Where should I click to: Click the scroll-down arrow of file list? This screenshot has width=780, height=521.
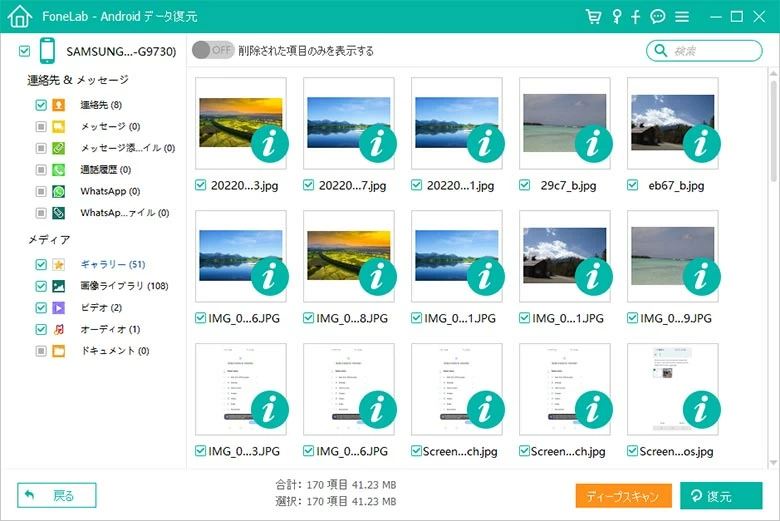[771, 461]
